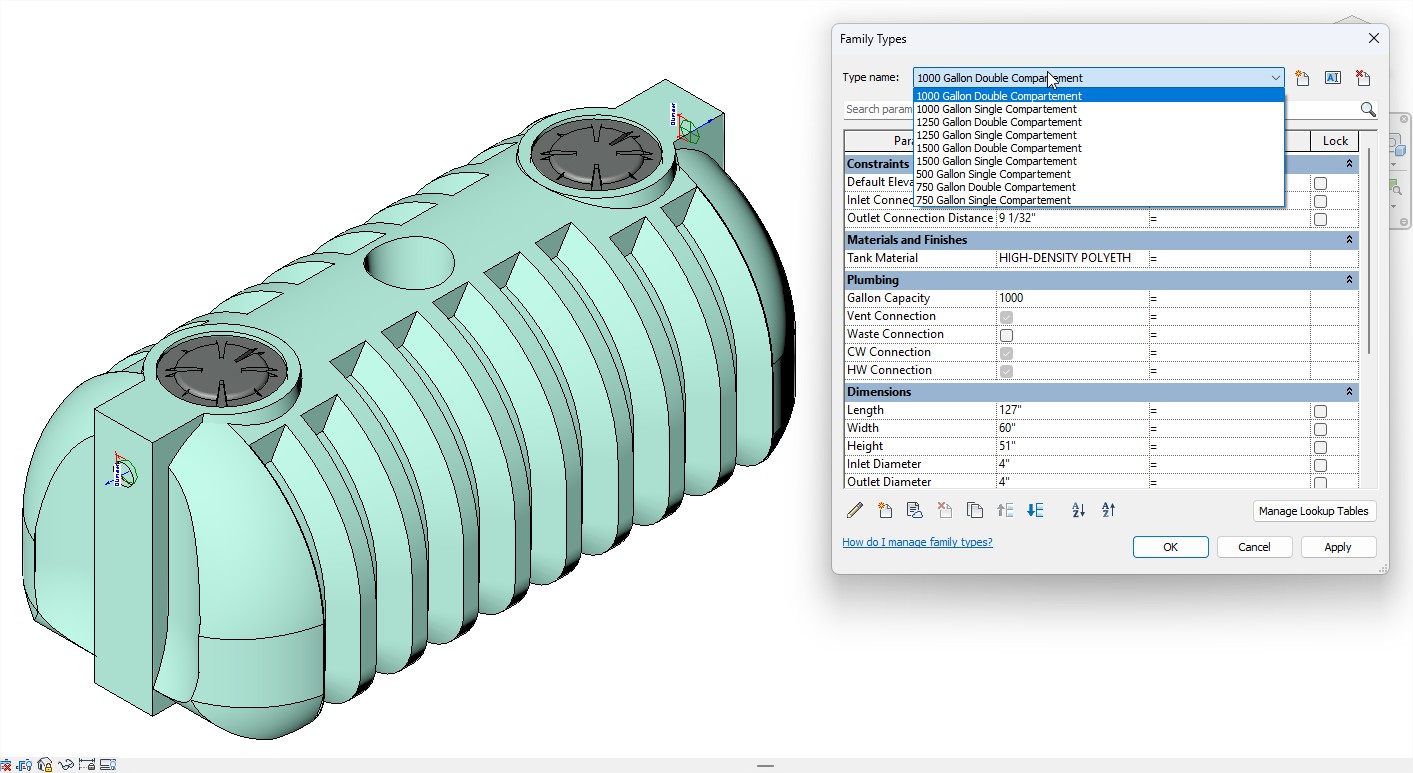Click the Tank Material value cell
Viewport: 1413px width, 773px height.
(1071, 258)
